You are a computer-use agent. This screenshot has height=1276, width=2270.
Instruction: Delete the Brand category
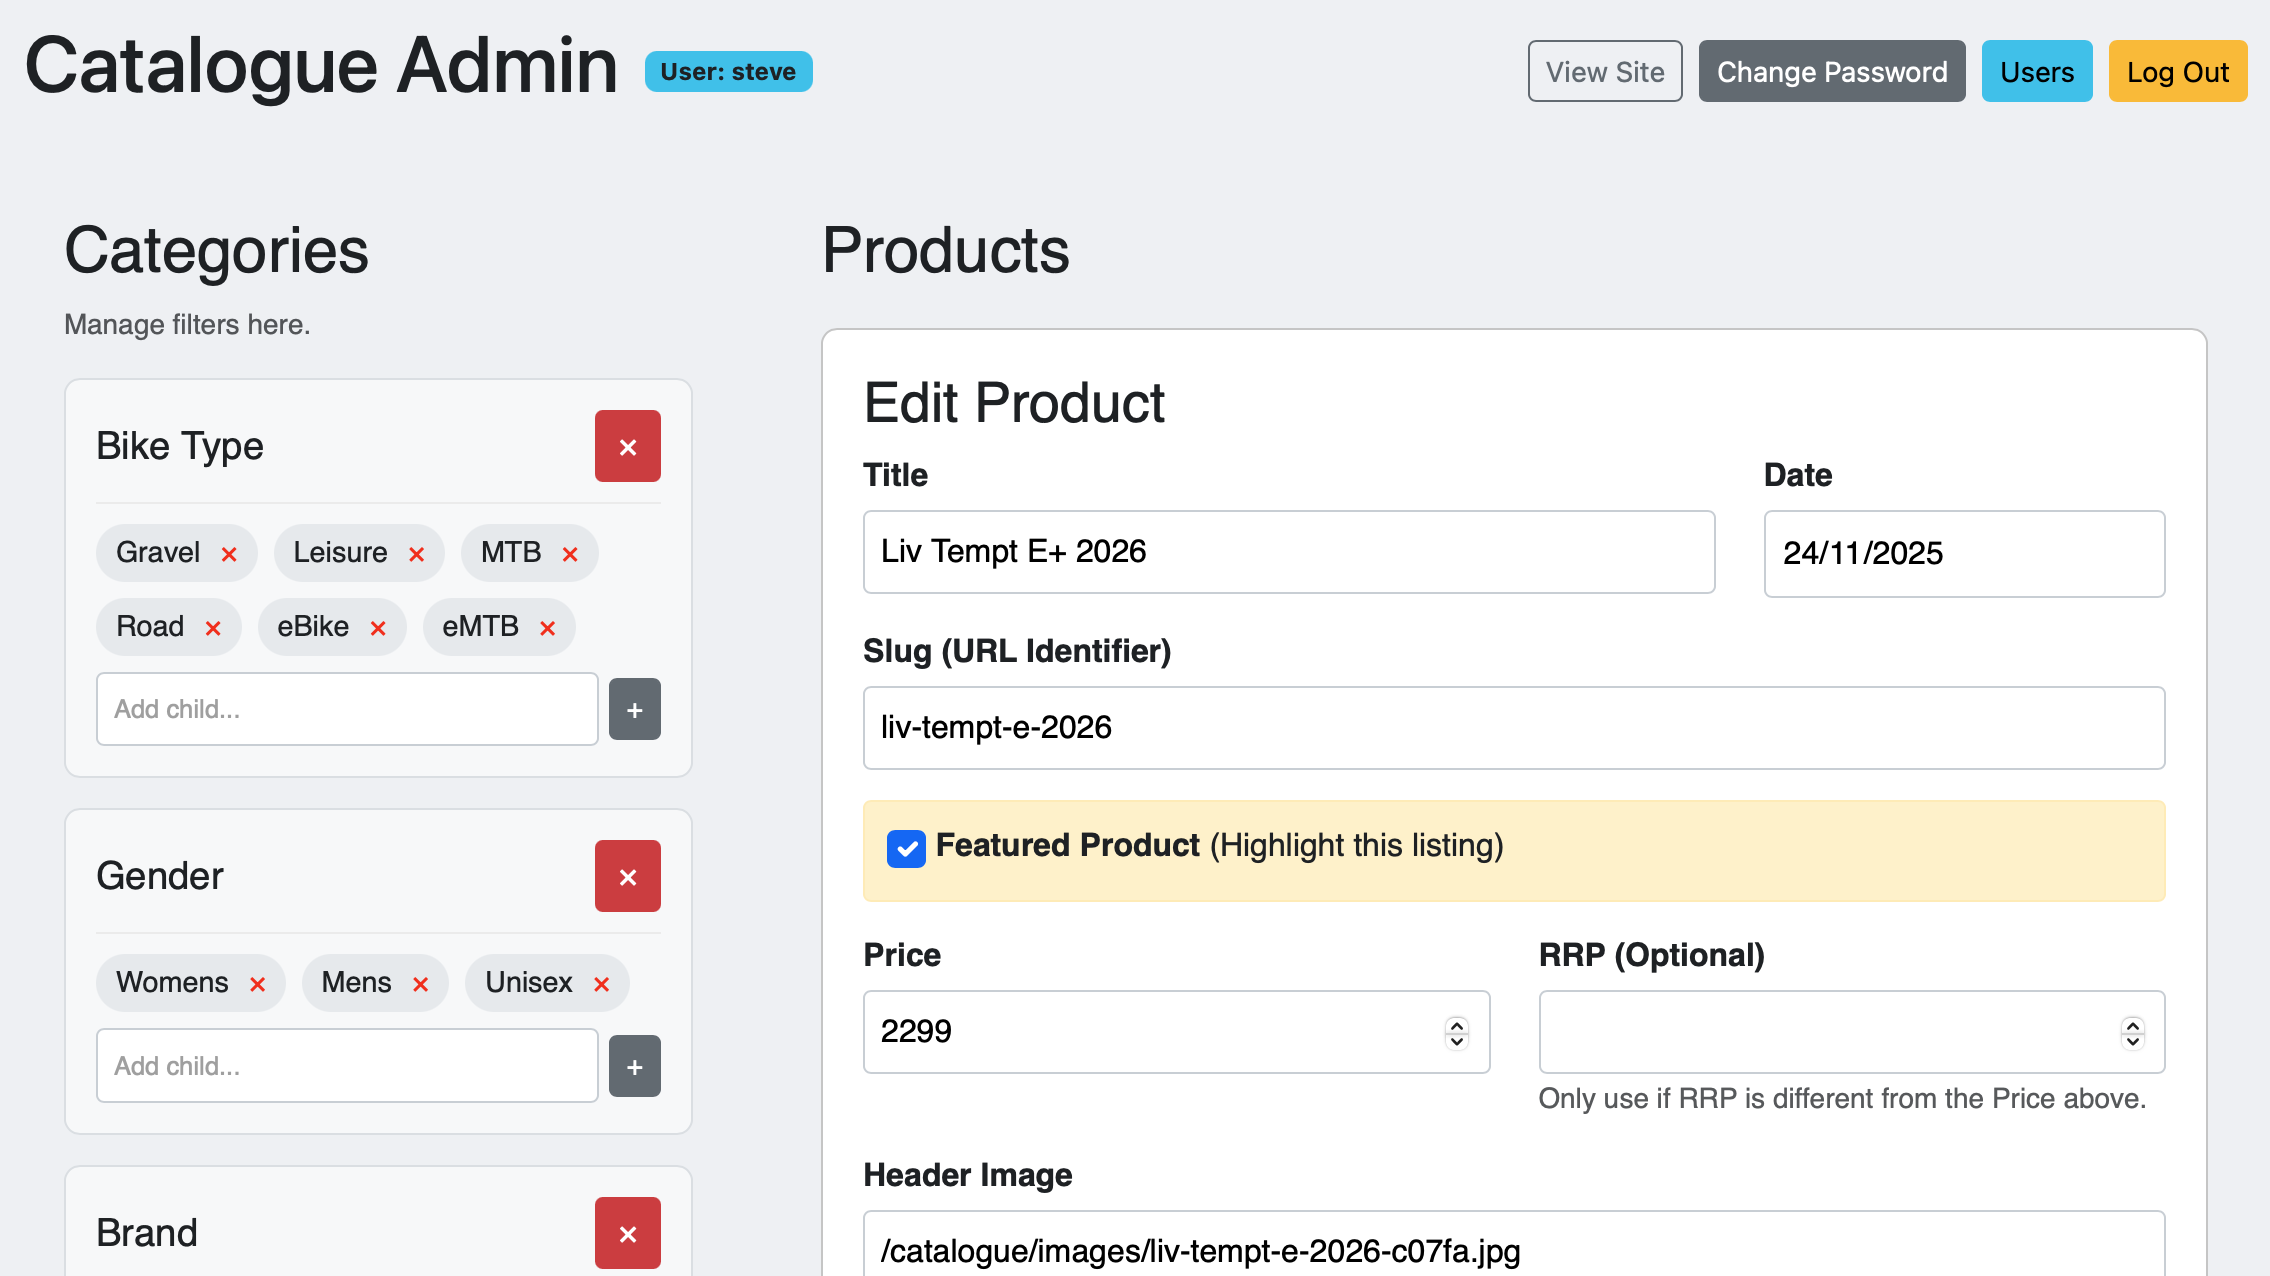pyautogui.click(x=627, y=1232)
